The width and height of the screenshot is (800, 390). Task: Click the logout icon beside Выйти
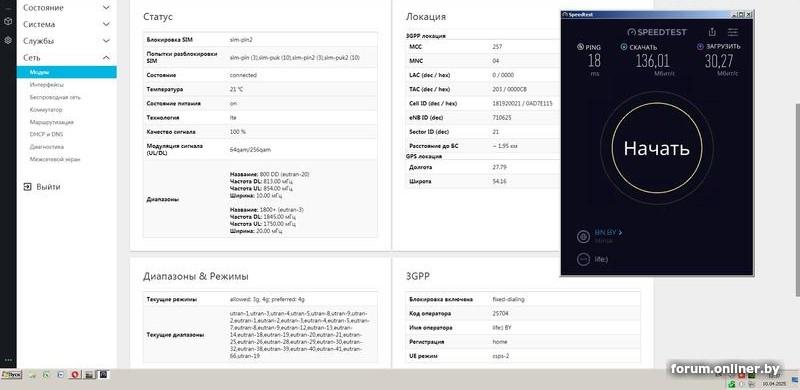tap(28, 187)
